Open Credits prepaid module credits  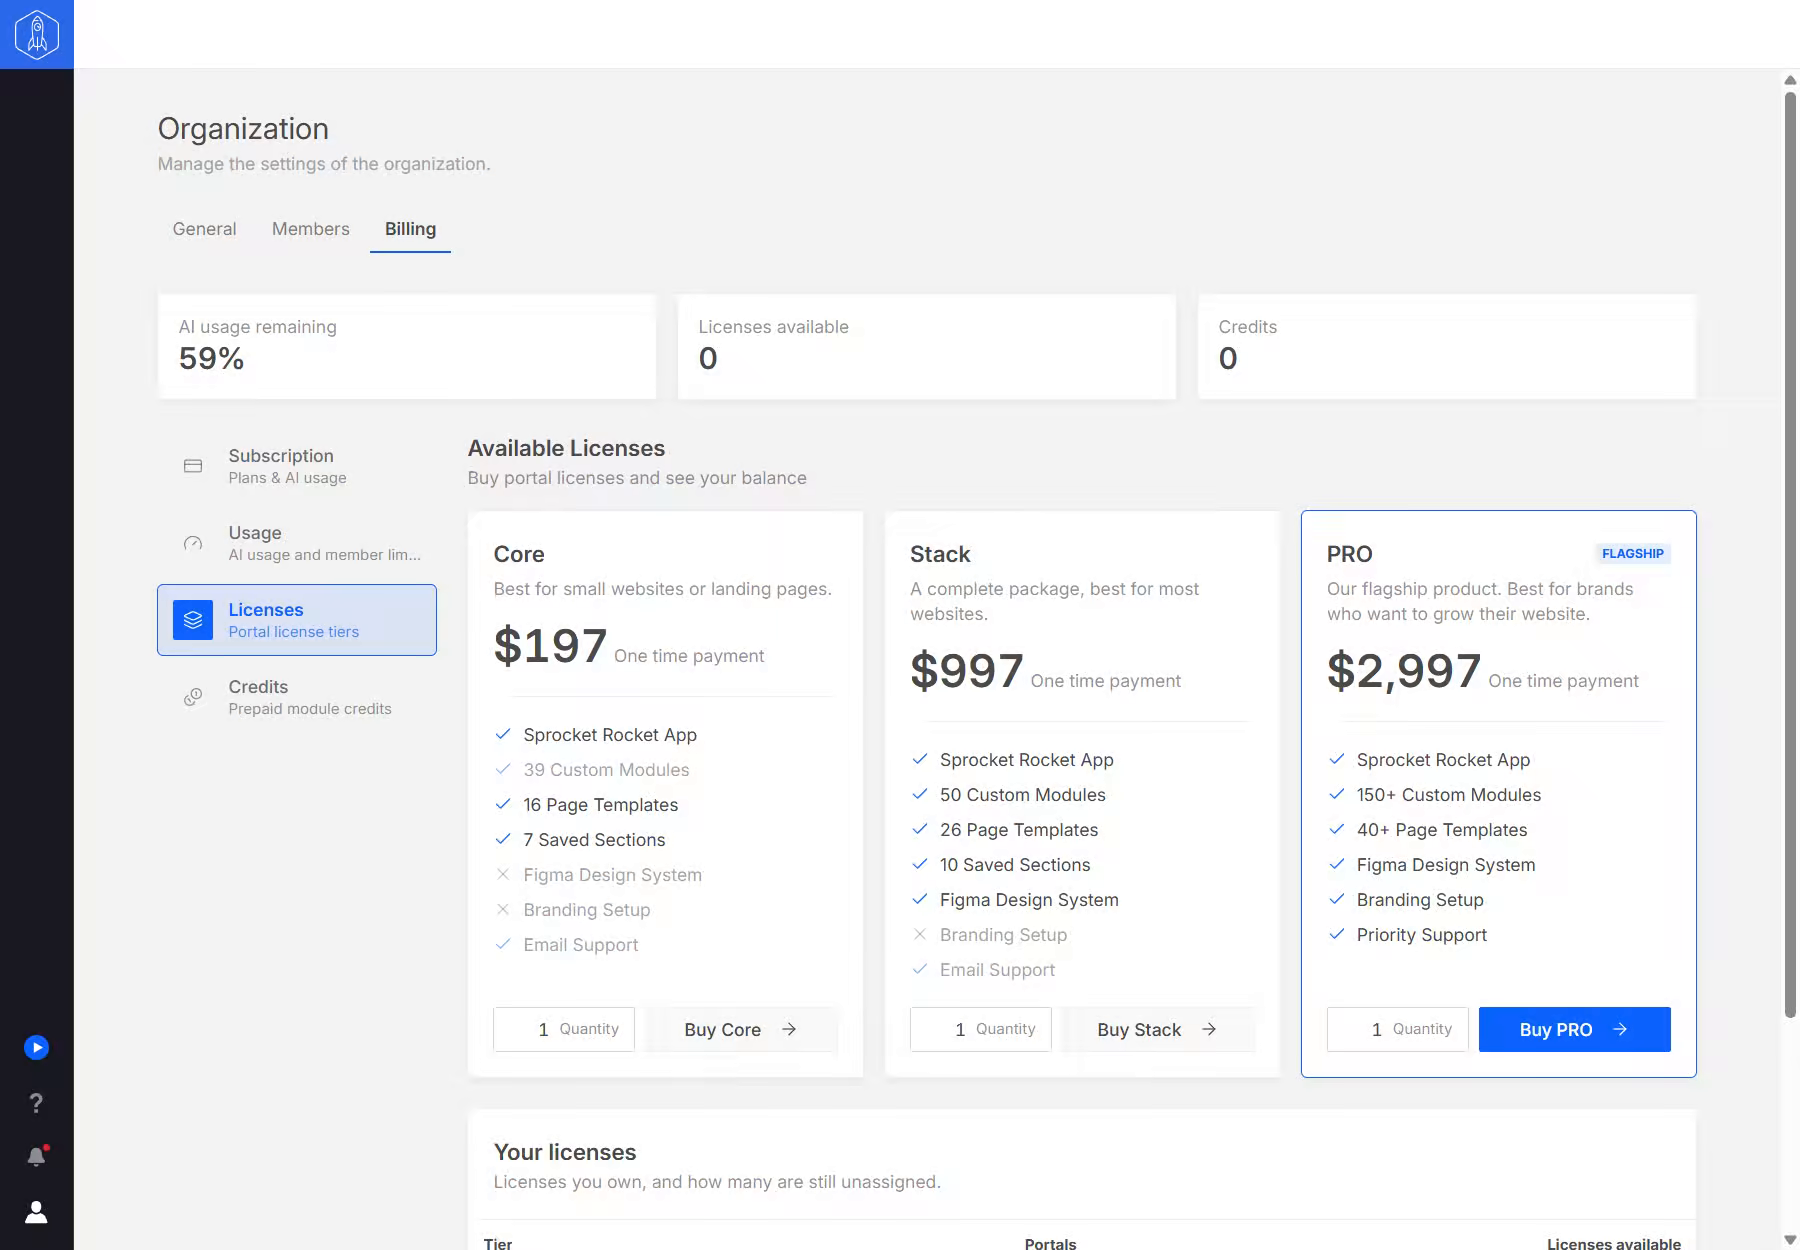click(x=297, y=697)
